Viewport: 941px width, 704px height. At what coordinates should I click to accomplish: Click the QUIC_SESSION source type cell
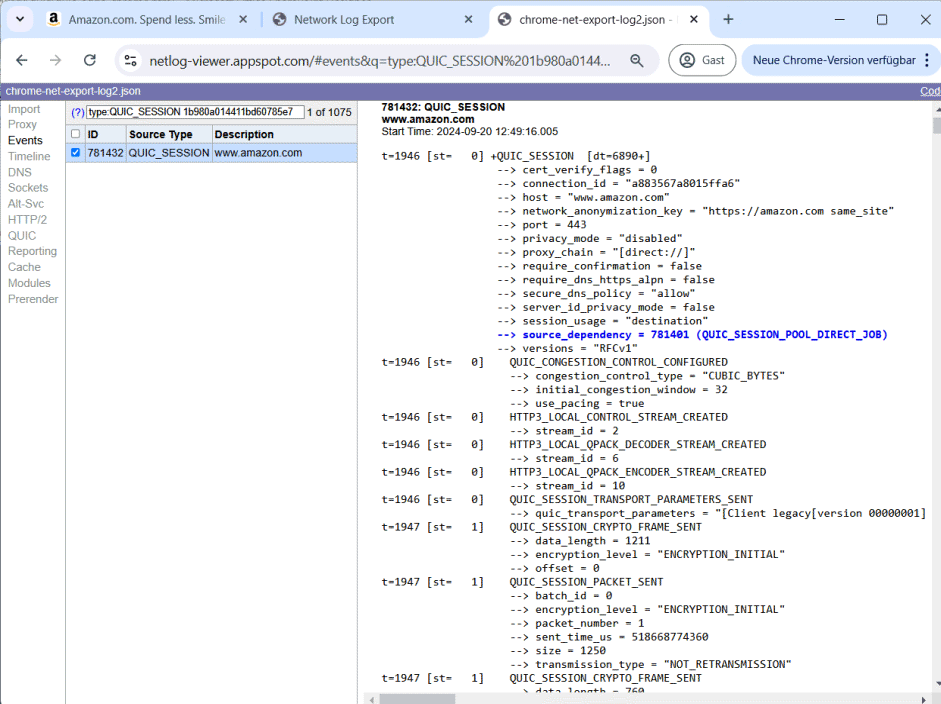tap(169, 153)
